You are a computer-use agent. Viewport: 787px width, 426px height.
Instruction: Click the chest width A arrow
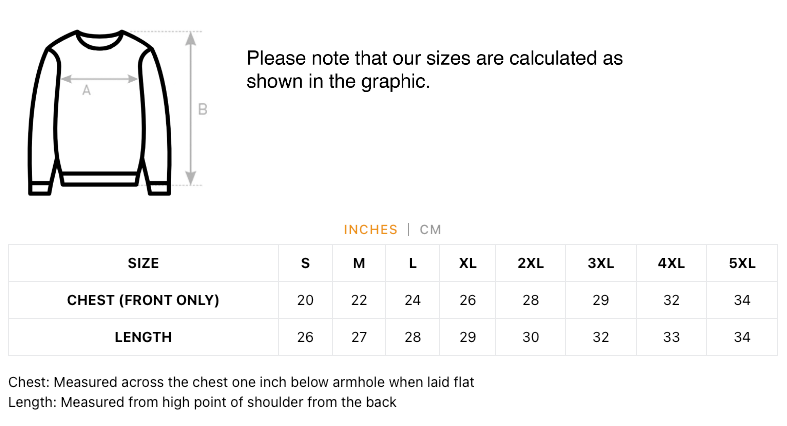coord(99,77)
